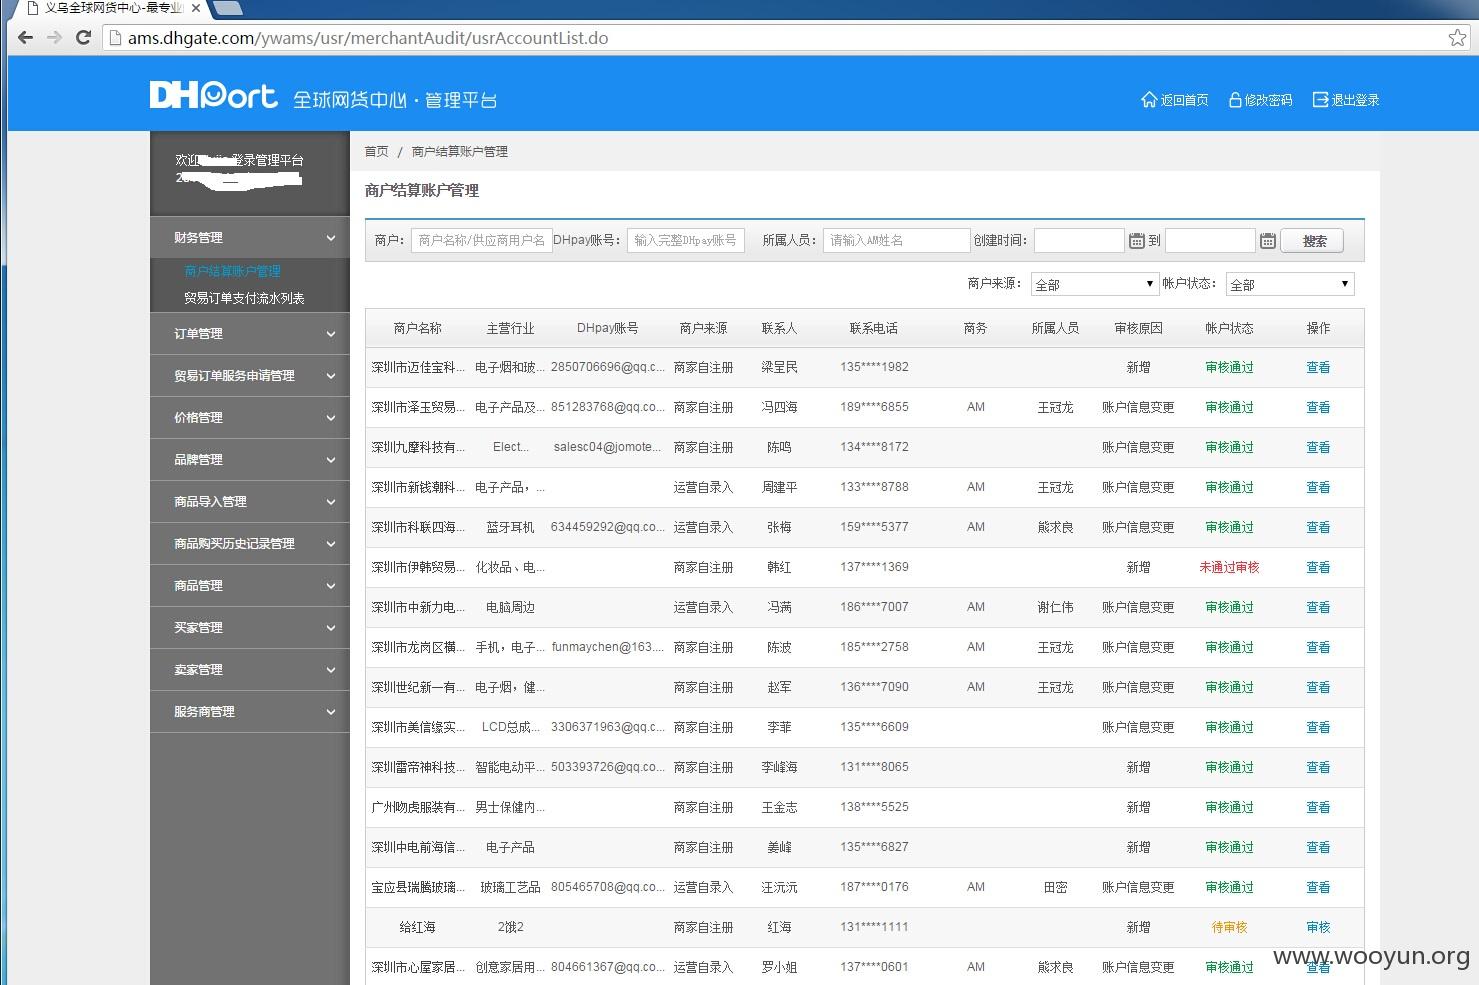Open calendar icon for start date
The height and width of the screenshot is (985, 1479).
pos(1137,241)
